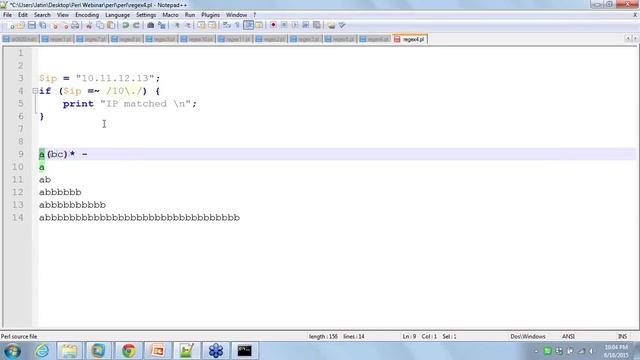Open the Search menu
The image size is (640, 360).
click(x=42, y=15)
